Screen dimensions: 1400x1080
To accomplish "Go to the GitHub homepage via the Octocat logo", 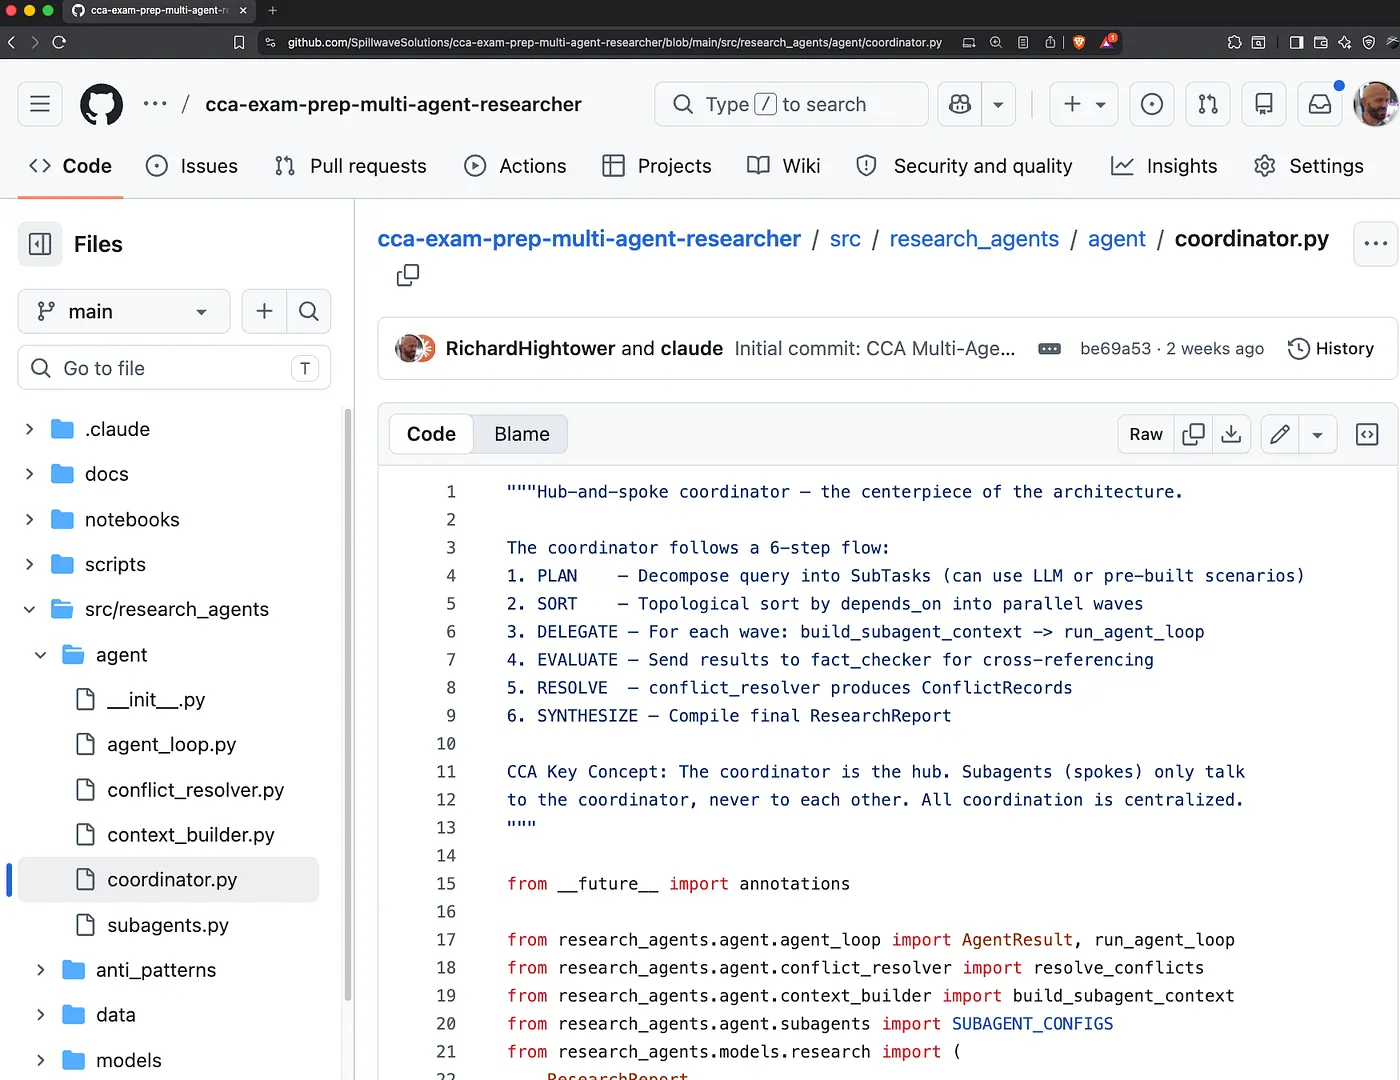I will (101, 104).
